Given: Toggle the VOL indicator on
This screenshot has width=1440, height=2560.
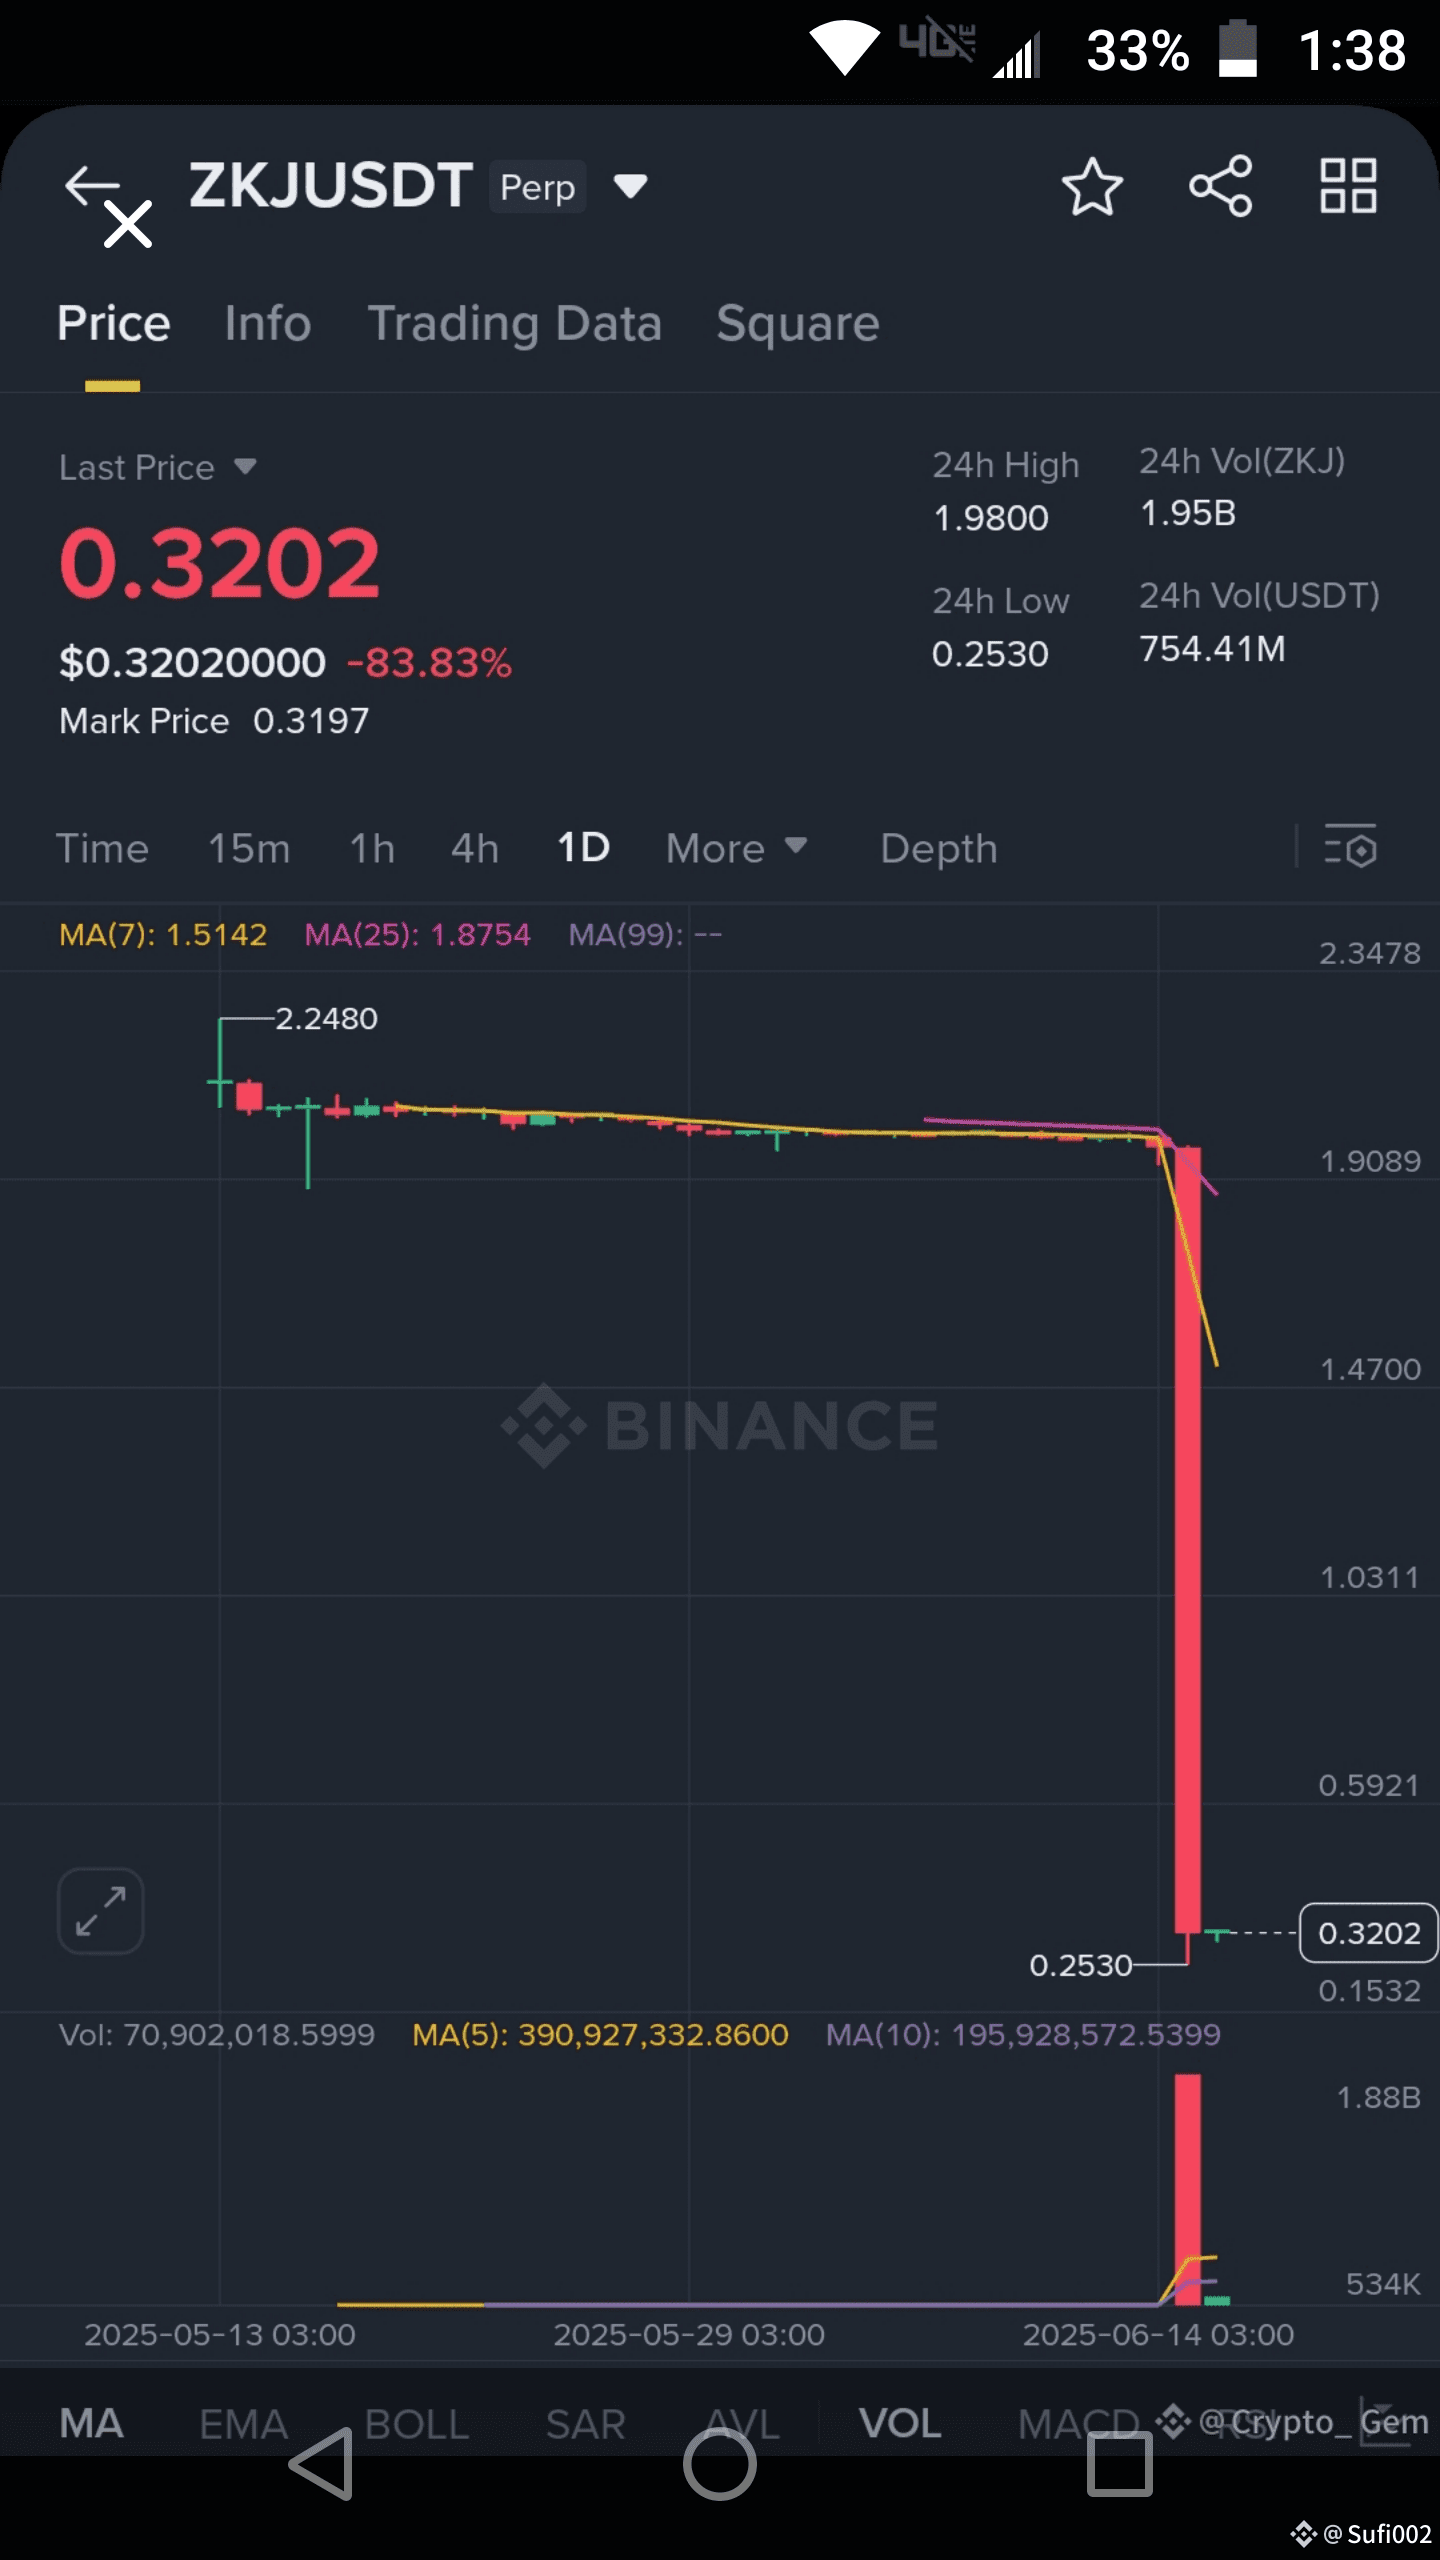Looking at the screenshot, I should tap(900, 2423).
